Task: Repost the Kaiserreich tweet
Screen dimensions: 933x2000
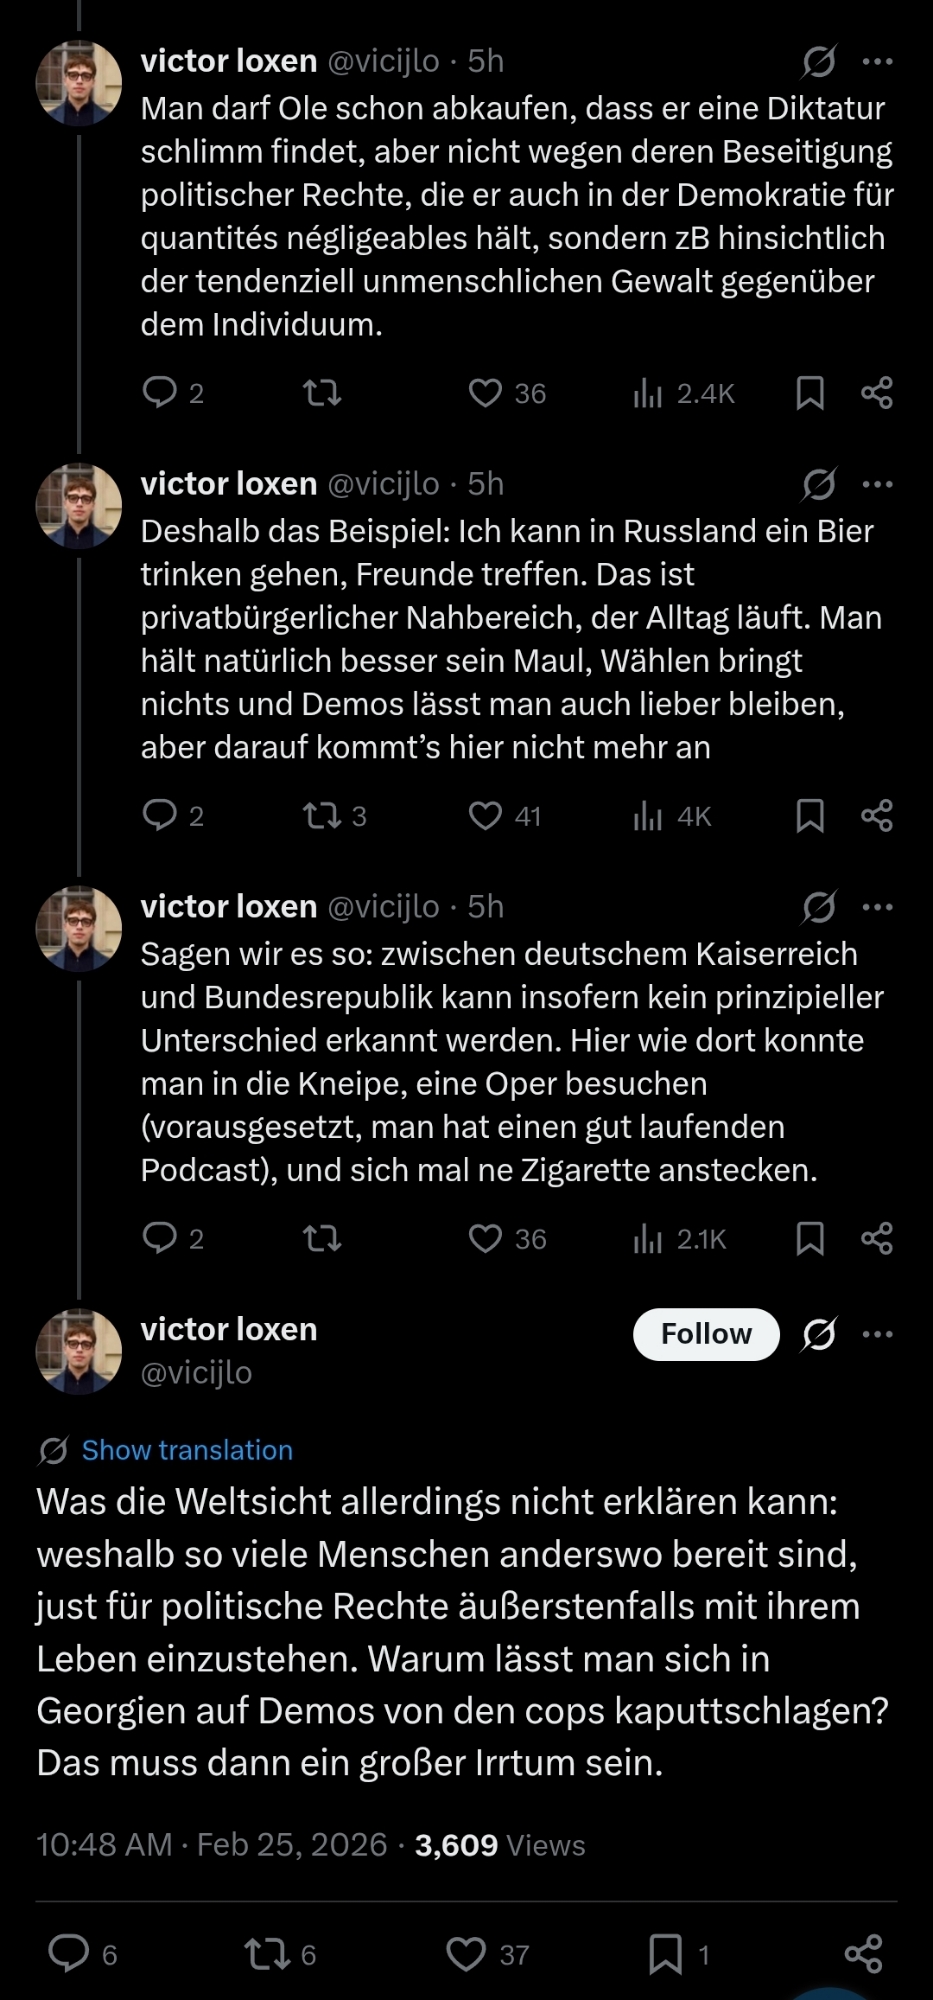Action: (322, 1240)
